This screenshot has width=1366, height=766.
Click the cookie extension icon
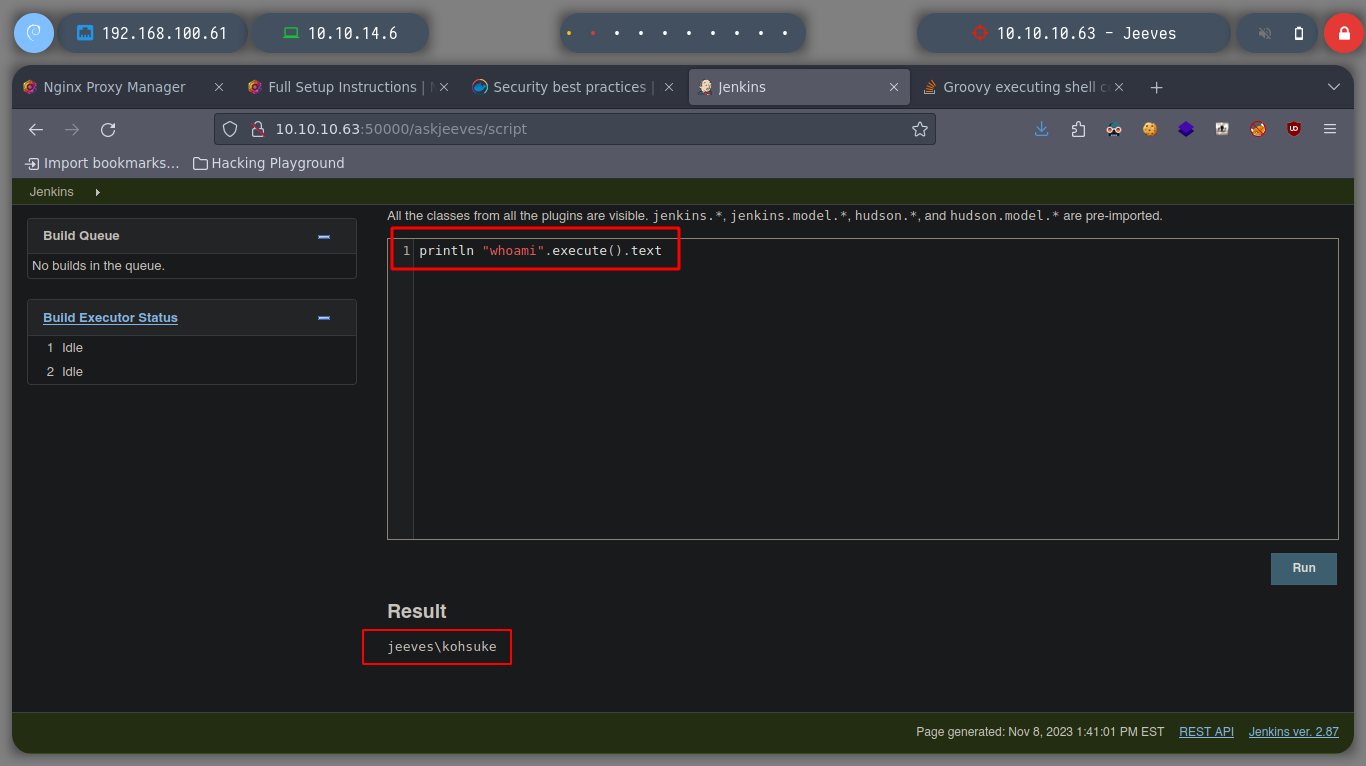coord(1150,129)
